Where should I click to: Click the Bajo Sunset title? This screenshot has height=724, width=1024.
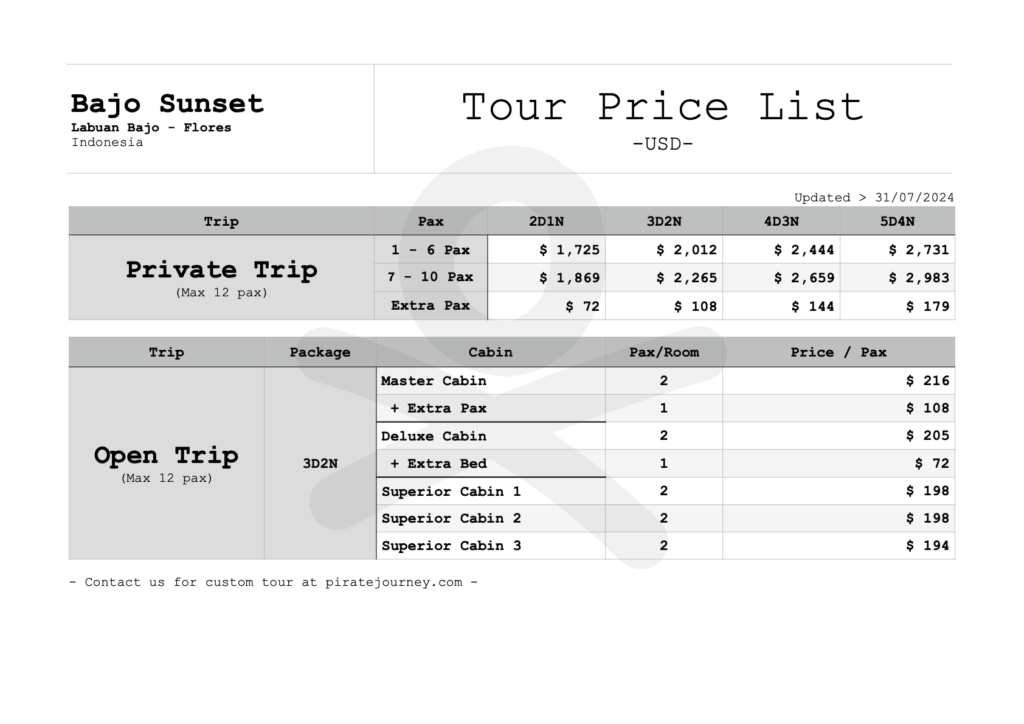click(167, 104)
